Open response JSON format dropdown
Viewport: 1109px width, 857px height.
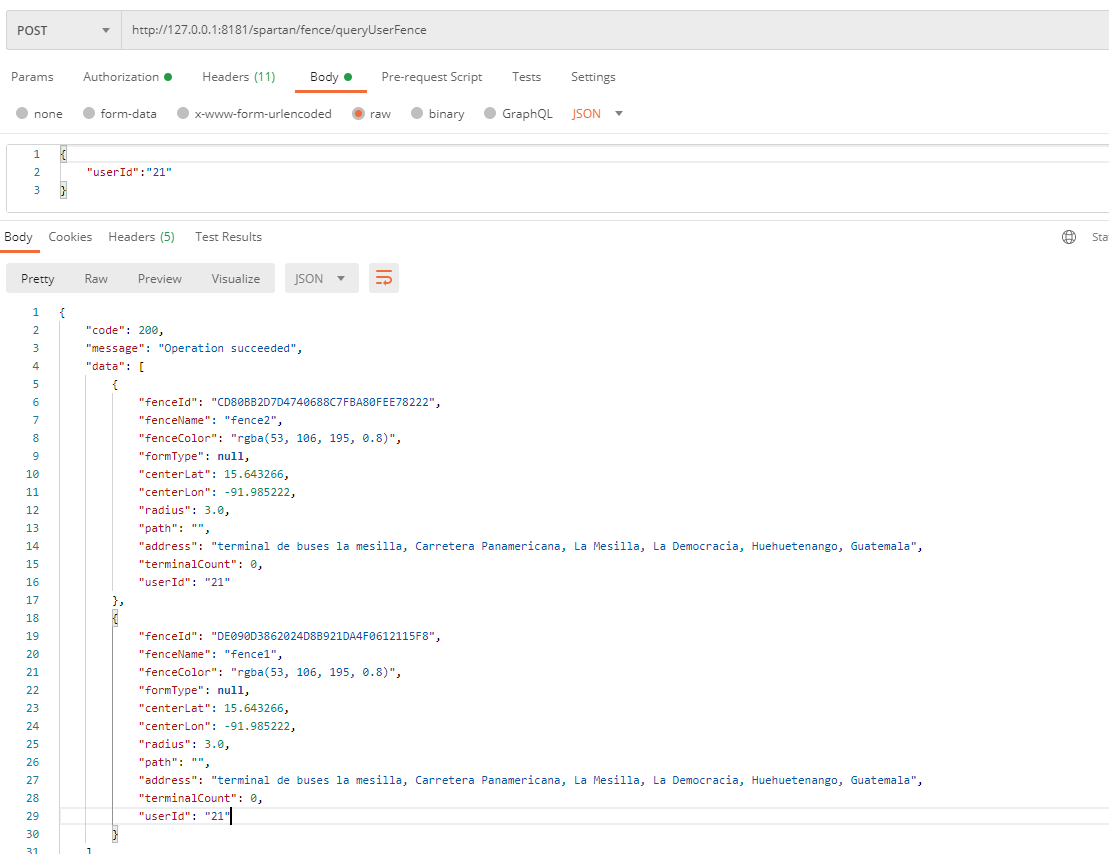[x=321, y=279]
